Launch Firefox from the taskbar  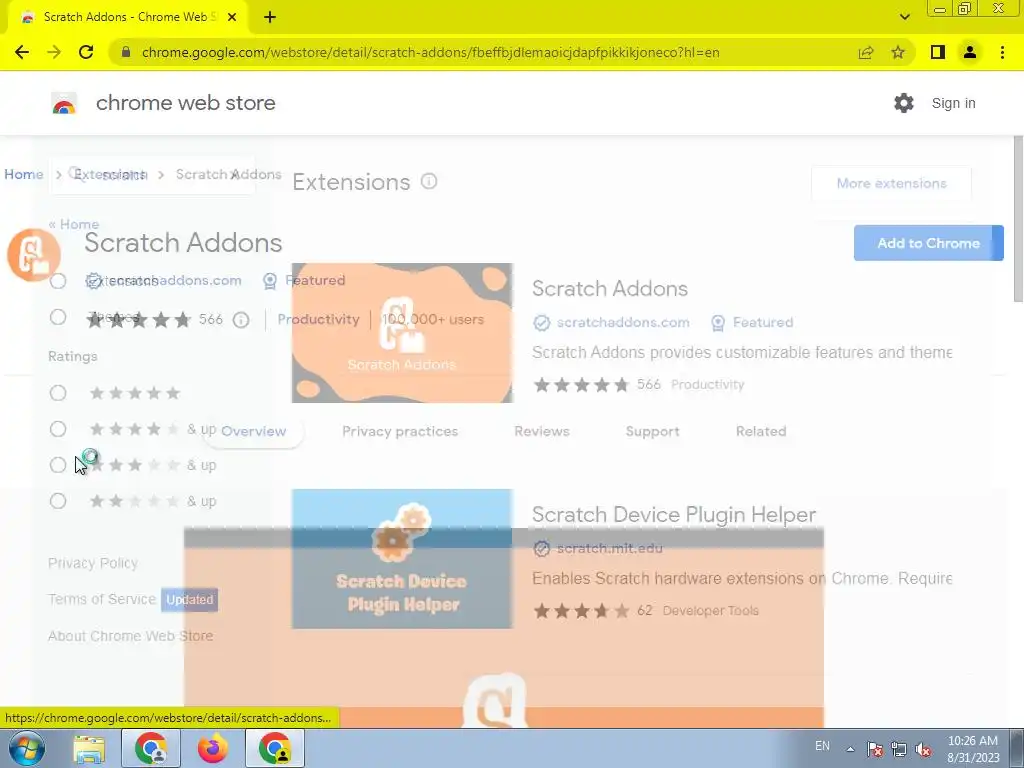(x=213, y=748)
